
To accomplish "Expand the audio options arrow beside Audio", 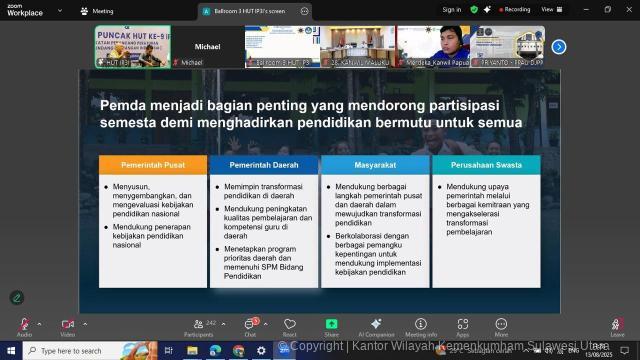I will coord(40,324).
